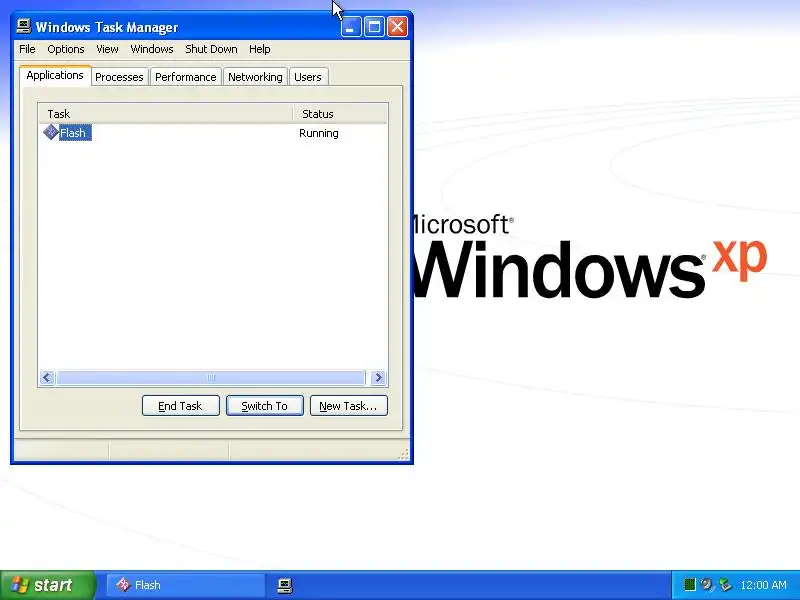Viewport: 800px width, 600px height.
Task: Sort by the Status column header
Action: pyautogui.click(x=340, y=114)
